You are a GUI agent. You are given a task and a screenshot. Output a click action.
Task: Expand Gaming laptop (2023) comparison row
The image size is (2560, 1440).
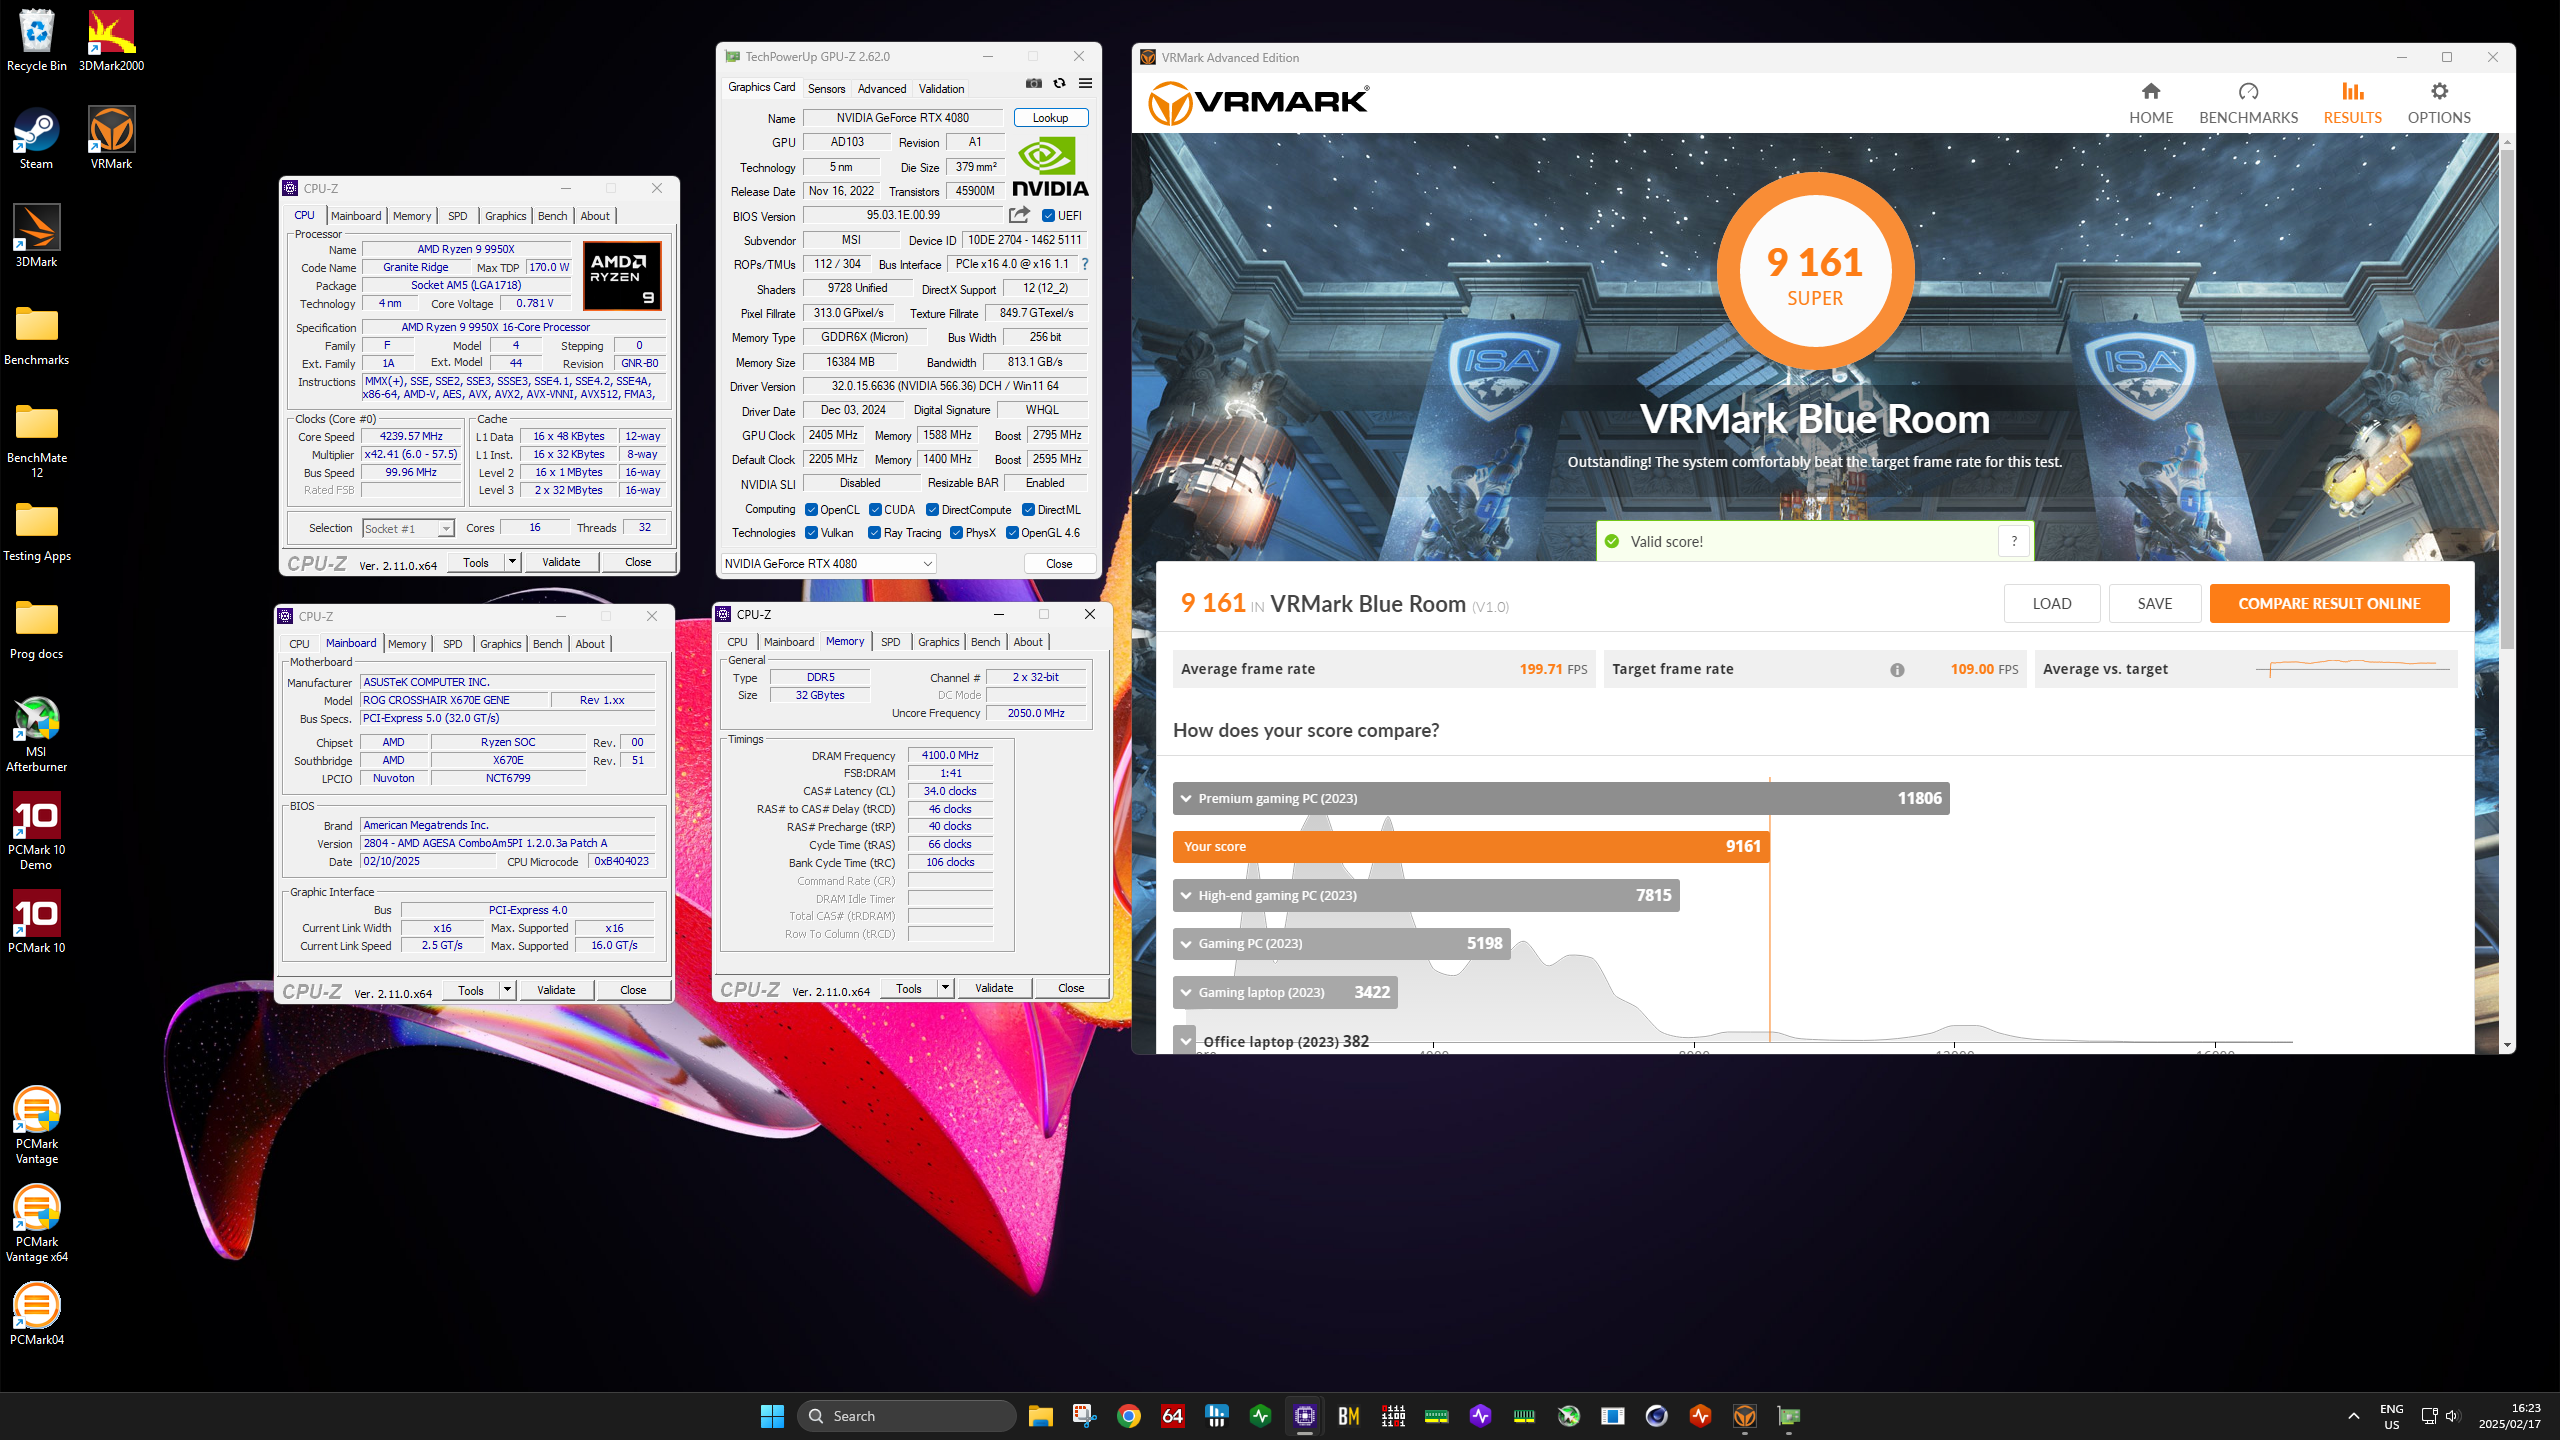pos(1285,992)
